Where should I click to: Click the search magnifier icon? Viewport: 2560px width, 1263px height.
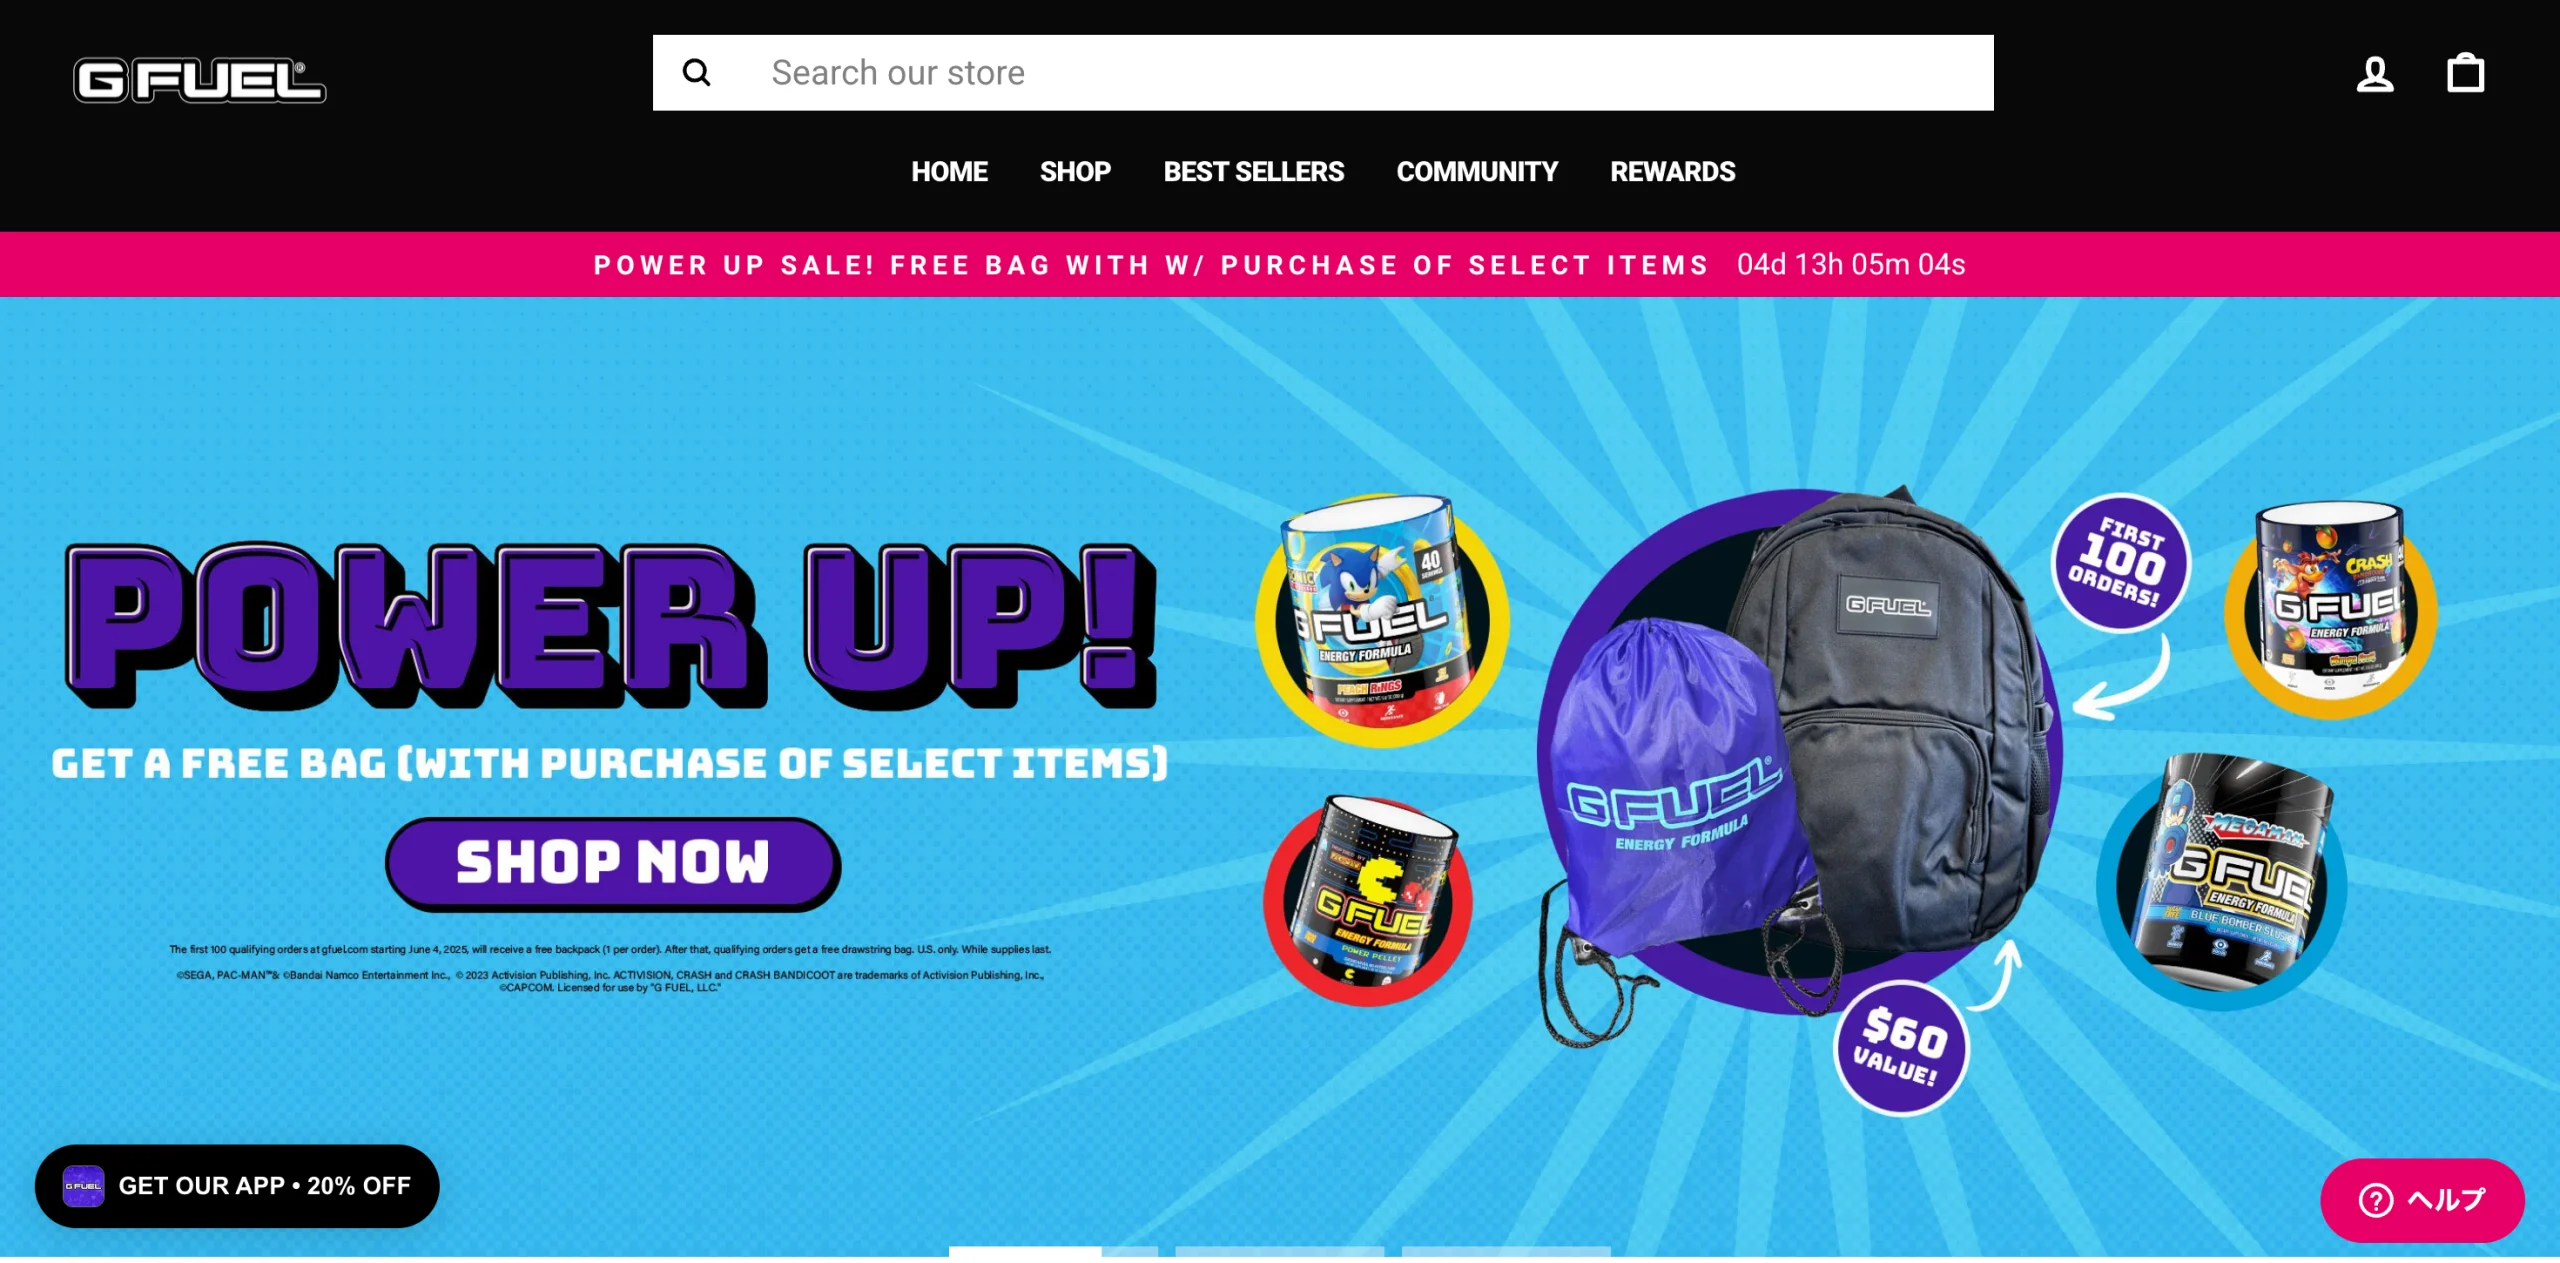pos(697,73)
